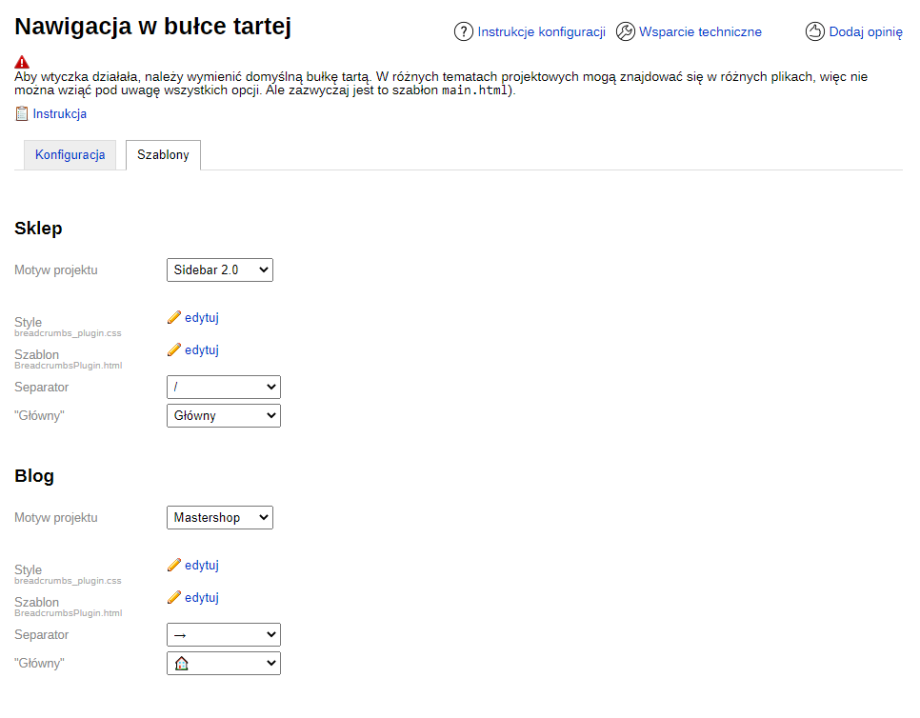This screenshot has width=920, height=718.
Task: Select the Szablony tab
Action: tap(163, 155)
